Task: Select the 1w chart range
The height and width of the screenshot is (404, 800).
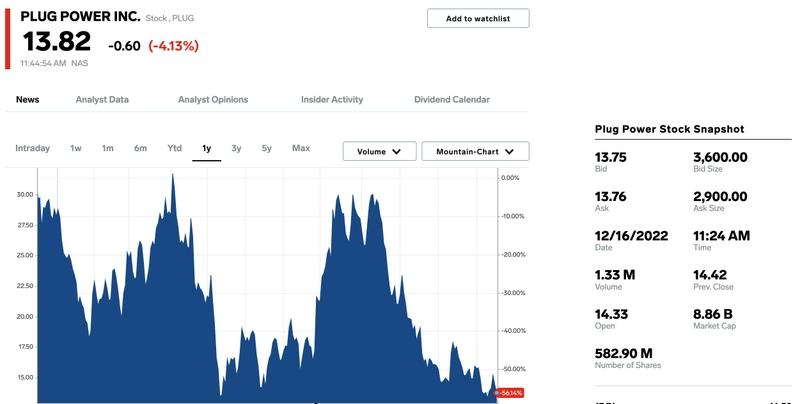Action: click(x=76, y=148)
